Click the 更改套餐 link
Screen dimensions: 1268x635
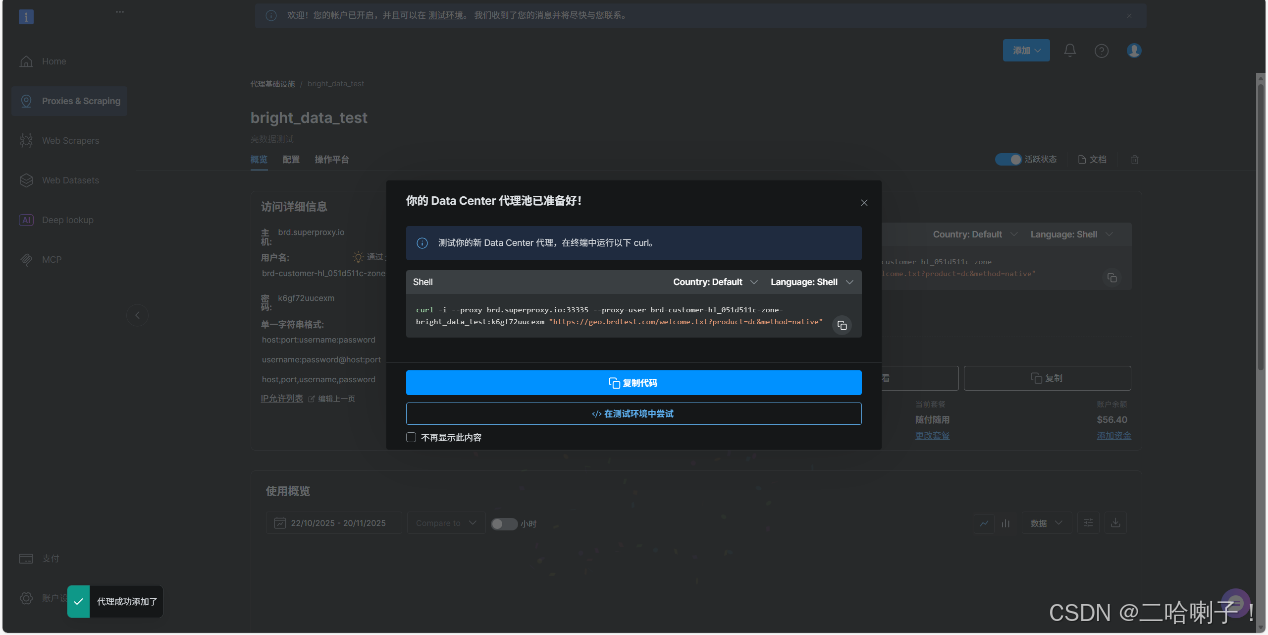coord(932,435)
